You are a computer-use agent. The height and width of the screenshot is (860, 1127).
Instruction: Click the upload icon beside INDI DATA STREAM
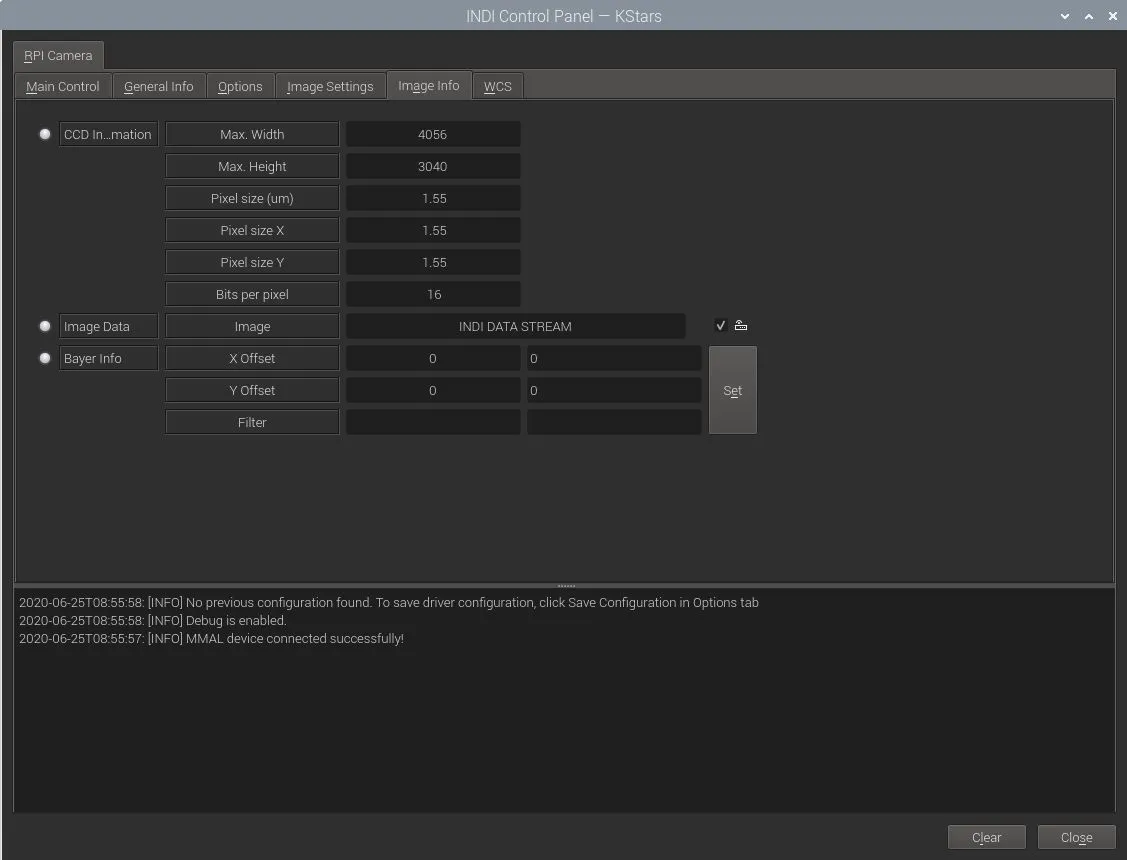coord(740,325)
